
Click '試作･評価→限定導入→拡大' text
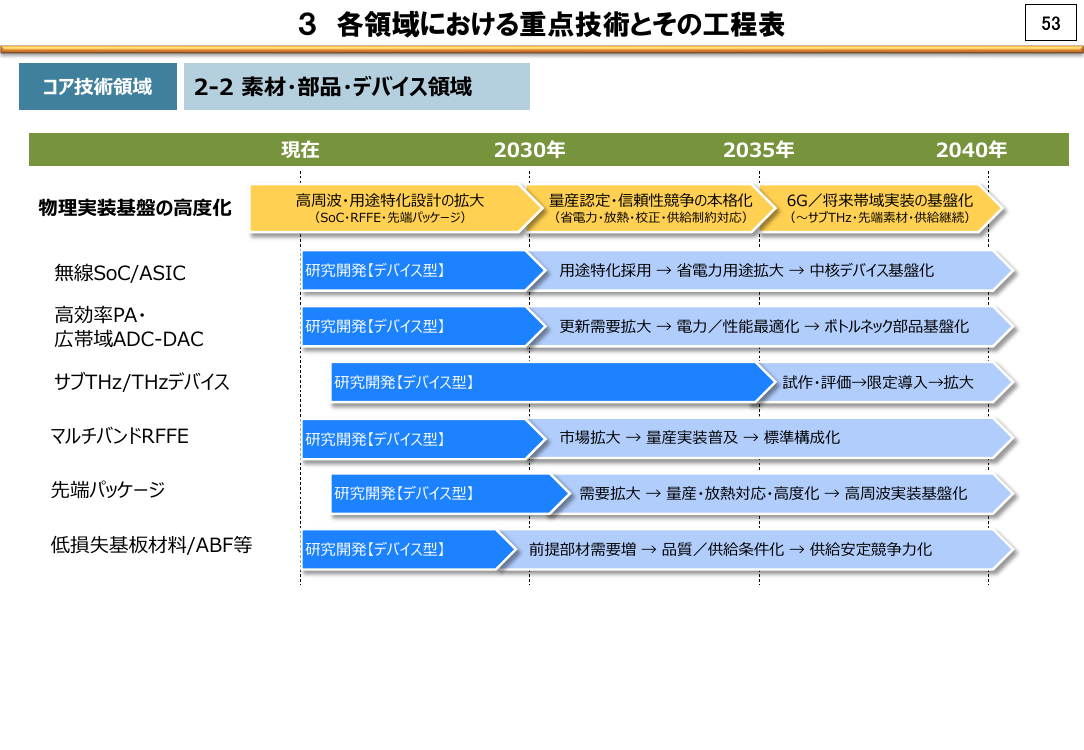pyautogui.click(x=878, y=382)
